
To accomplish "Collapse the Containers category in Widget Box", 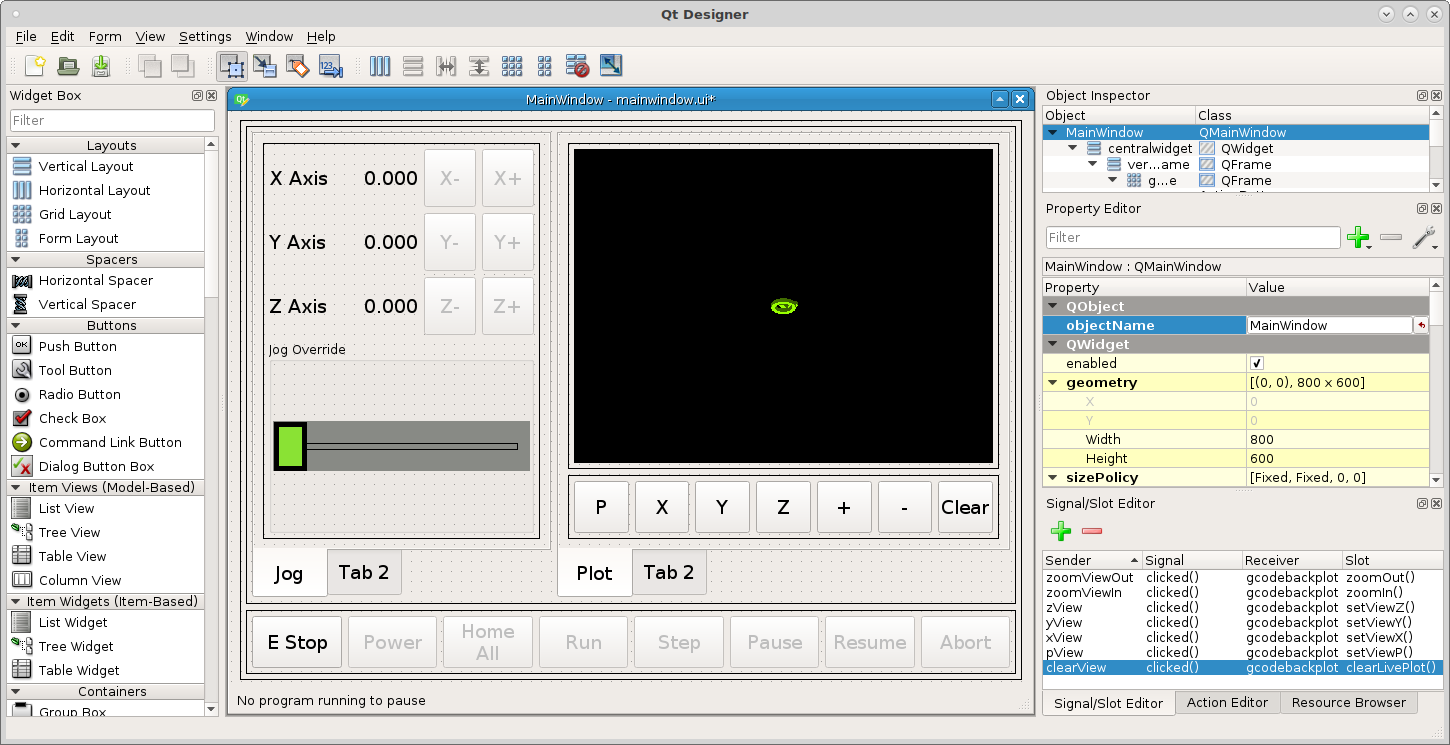I will click(16, 692).
